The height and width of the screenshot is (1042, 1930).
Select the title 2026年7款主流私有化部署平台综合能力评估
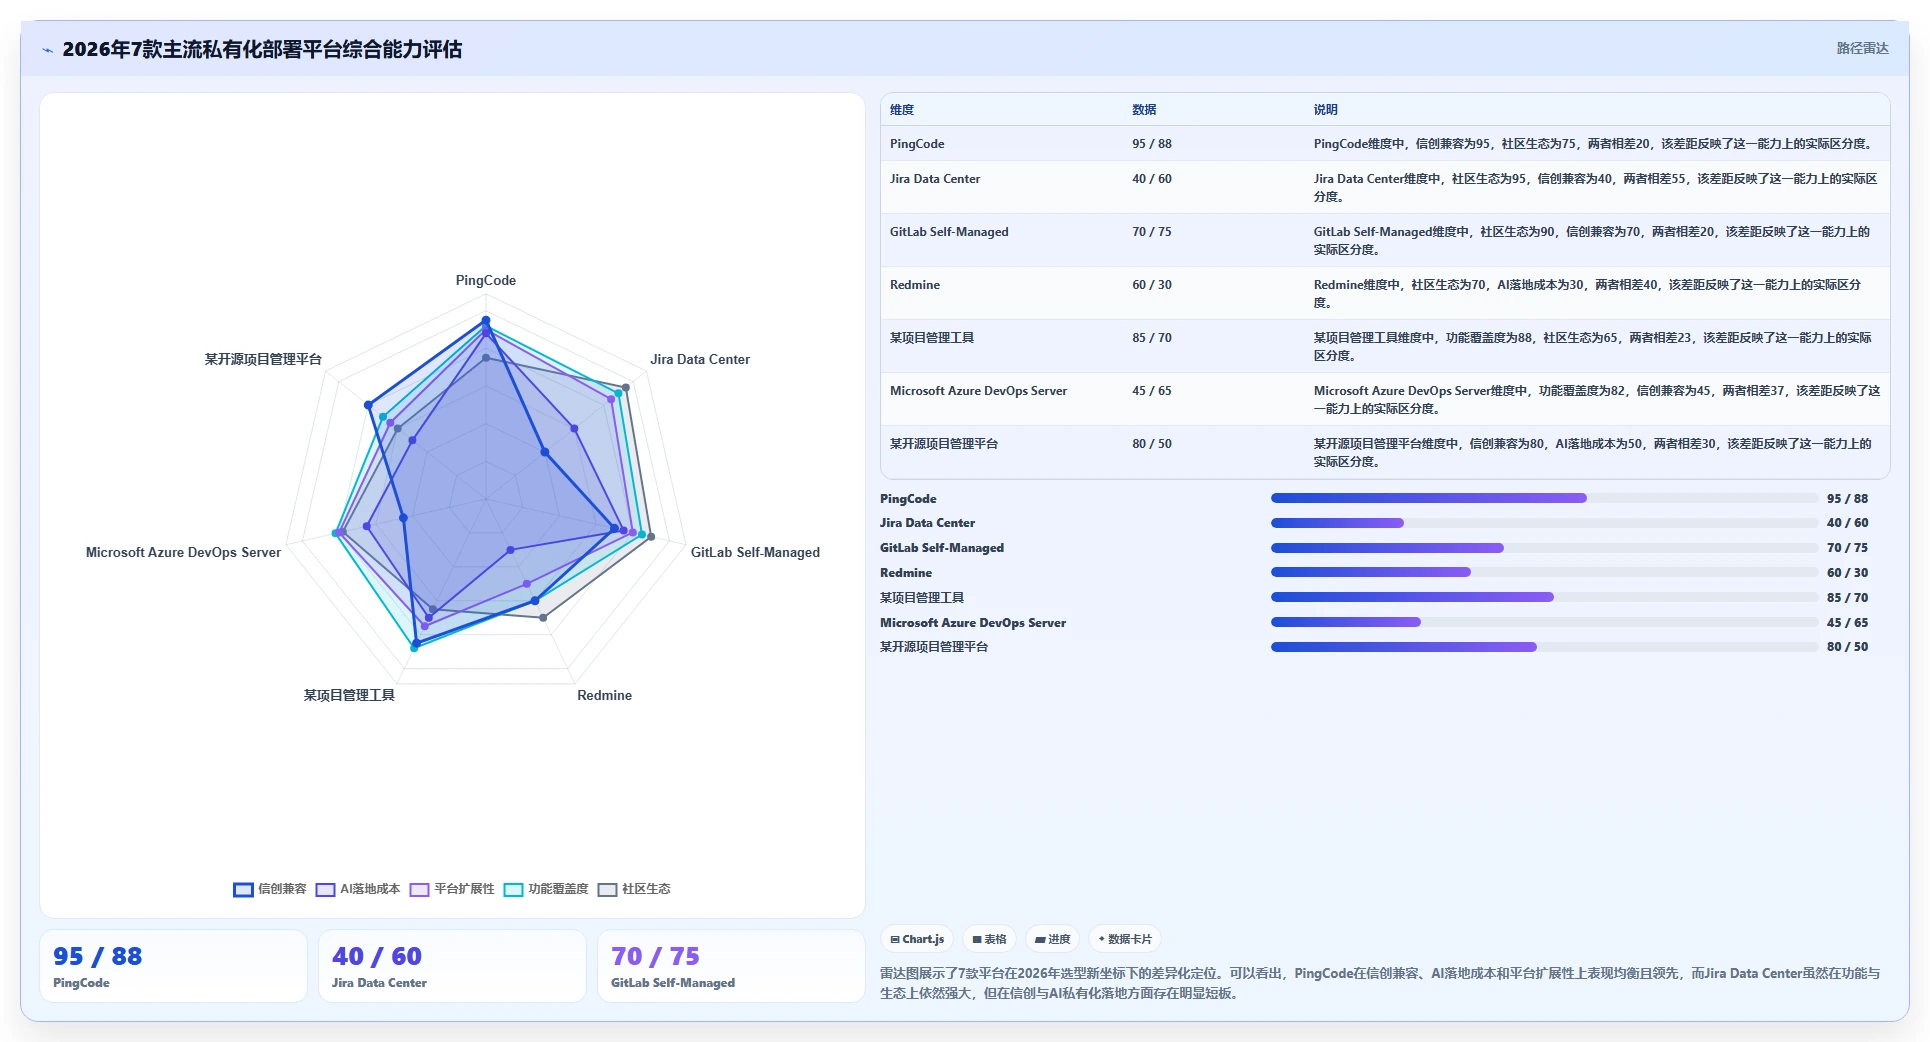click(262, 50)
